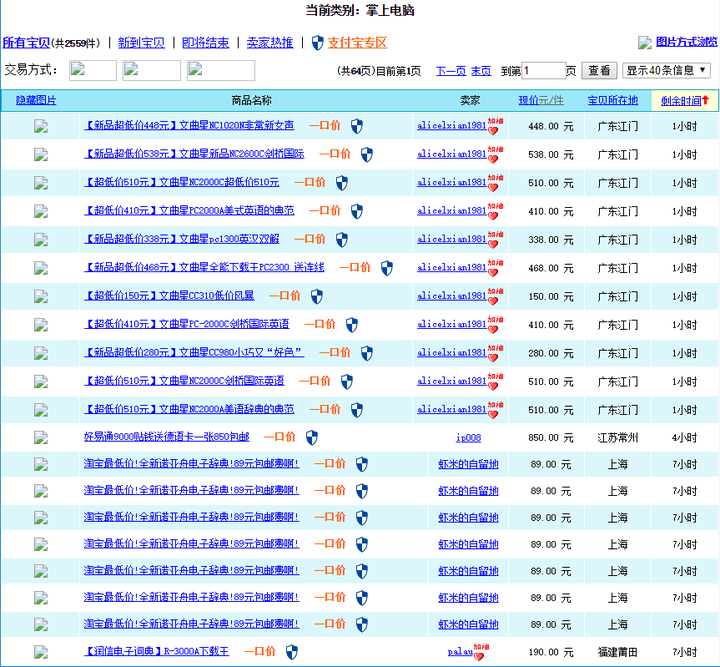Sort listings by 现价 column header
The image size is (720, 667).
pyautogui.click(x=541, y=100)
